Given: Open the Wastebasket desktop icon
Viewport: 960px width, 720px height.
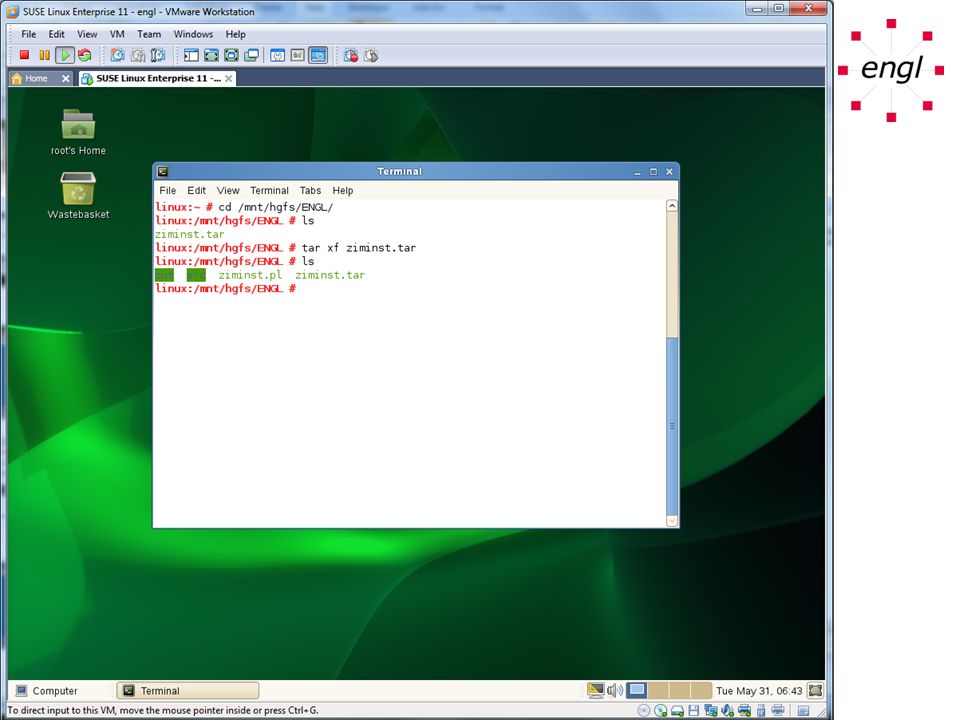Looking at the screenshot, I should click(78, 195).
